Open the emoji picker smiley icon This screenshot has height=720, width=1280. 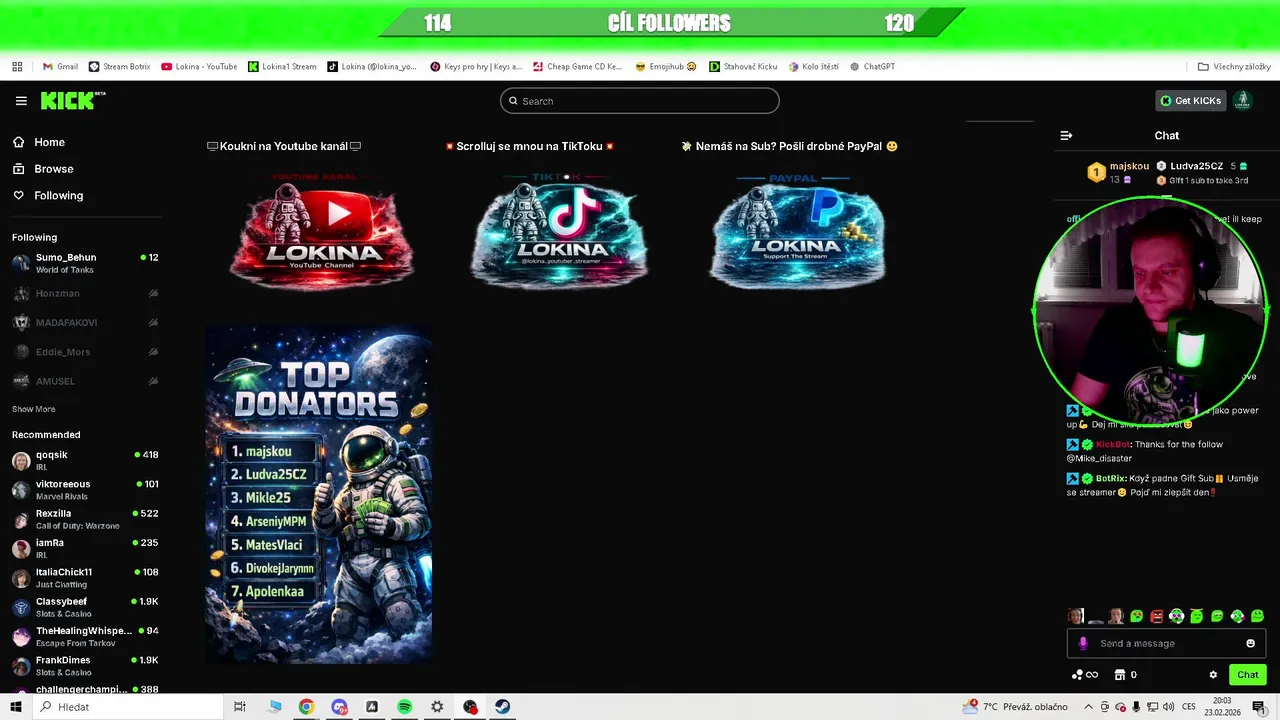point(1250,643)
